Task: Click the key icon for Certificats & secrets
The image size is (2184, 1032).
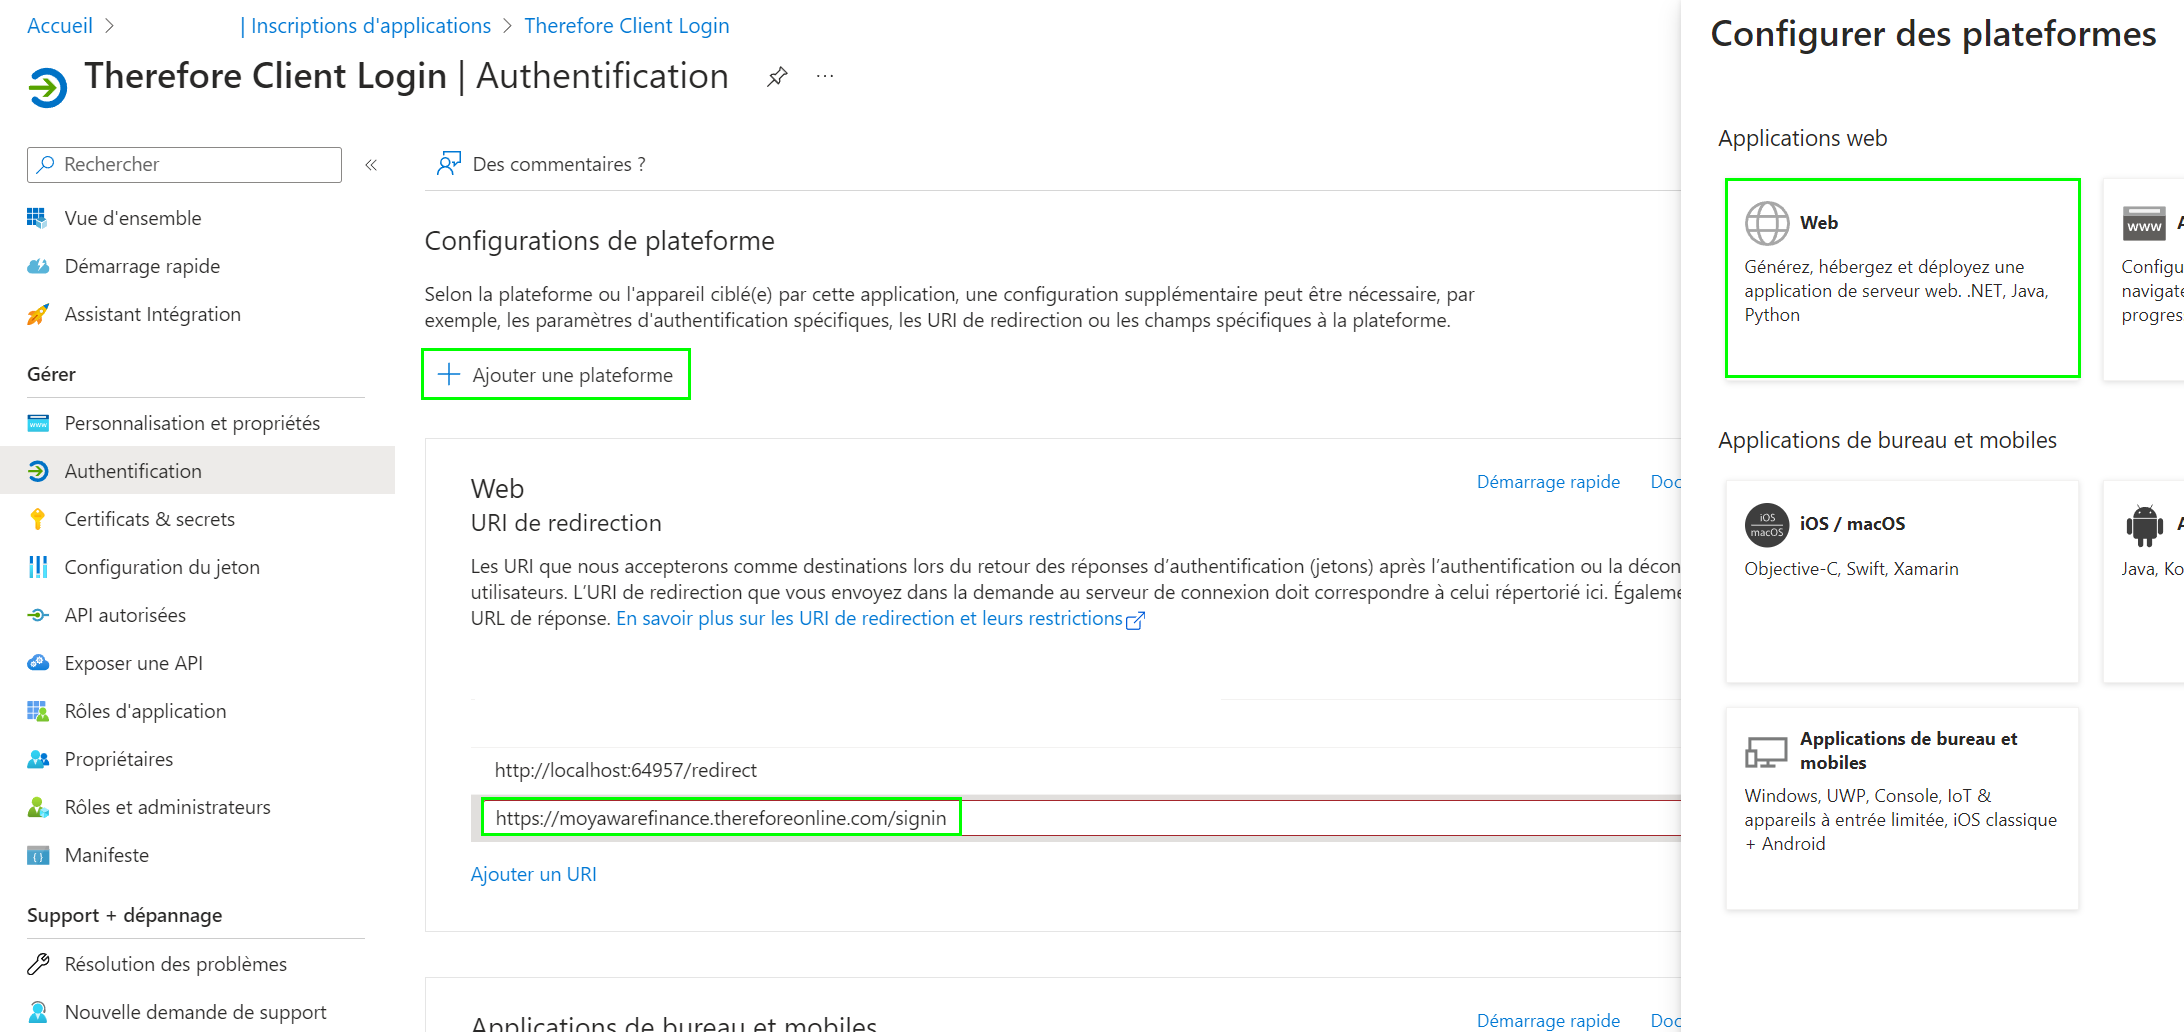Action: (38, 519)
